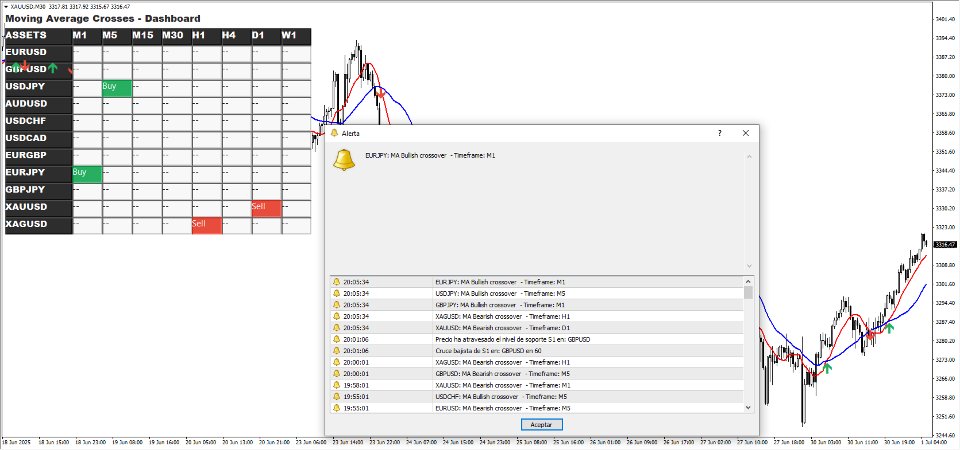The height and width of the screenshot is (450, 960).
Task: Click the bell icon of the 20:00:01 XAGUSD H1 row
Action: click(336, 362)
